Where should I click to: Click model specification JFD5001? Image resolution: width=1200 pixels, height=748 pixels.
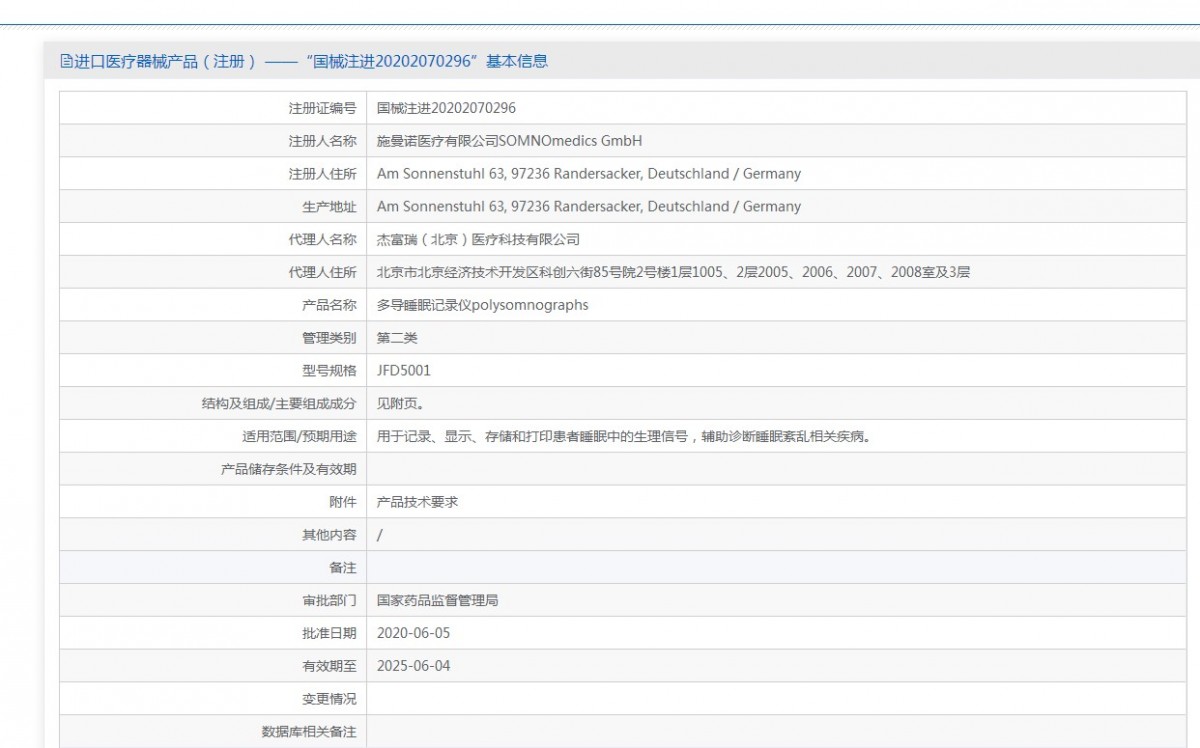404,371
